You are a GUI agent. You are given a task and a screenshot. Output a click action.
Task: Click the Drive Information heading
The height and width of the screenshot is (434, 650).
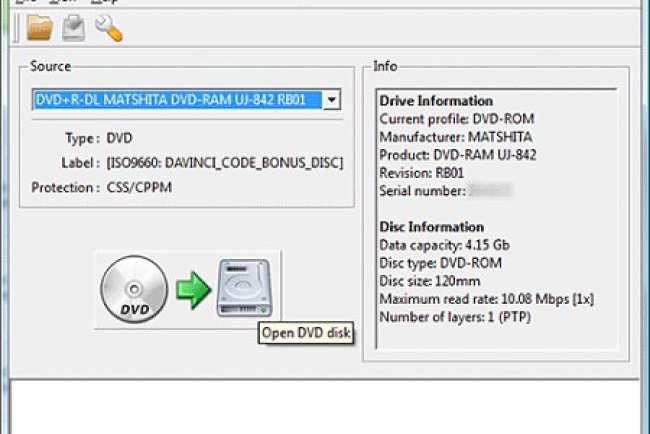(436, 101)
